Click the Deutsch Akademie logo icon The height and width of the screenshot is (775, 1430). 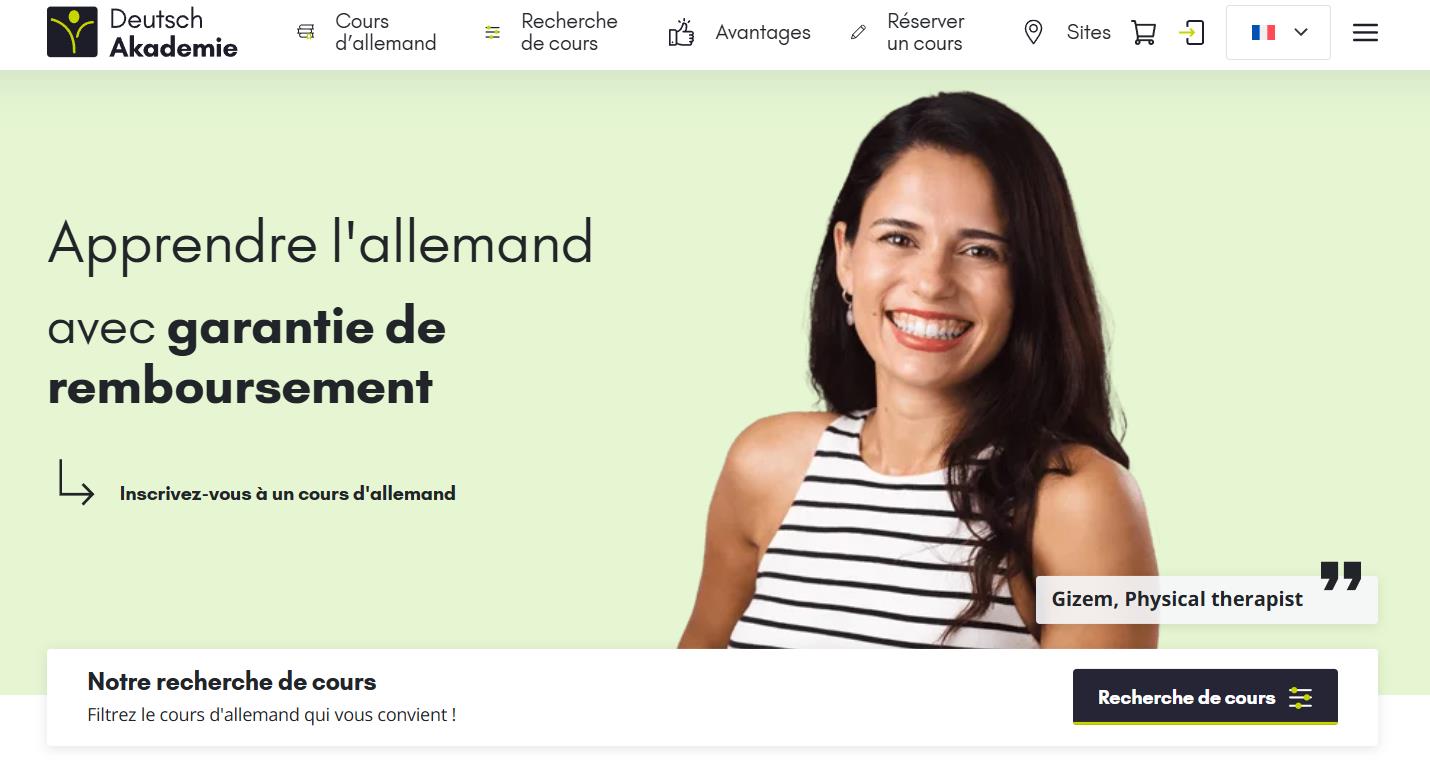72,32
